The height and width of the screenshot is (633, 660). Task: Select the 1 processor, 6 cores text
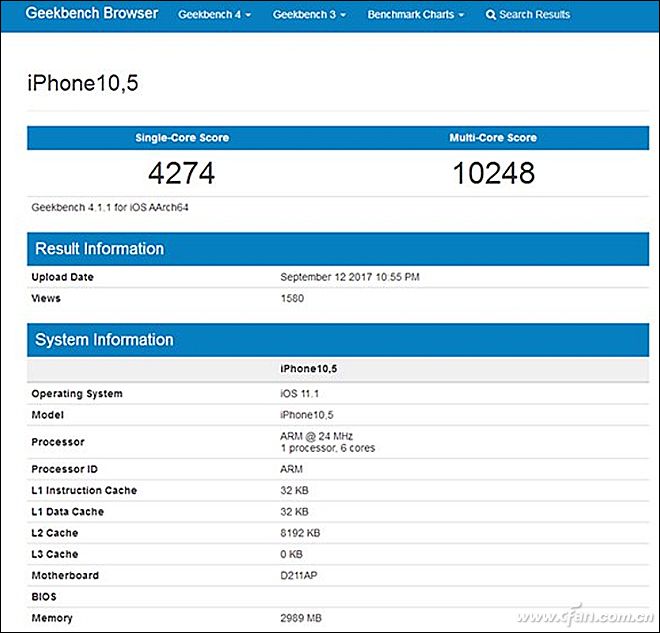pos(327,448)
